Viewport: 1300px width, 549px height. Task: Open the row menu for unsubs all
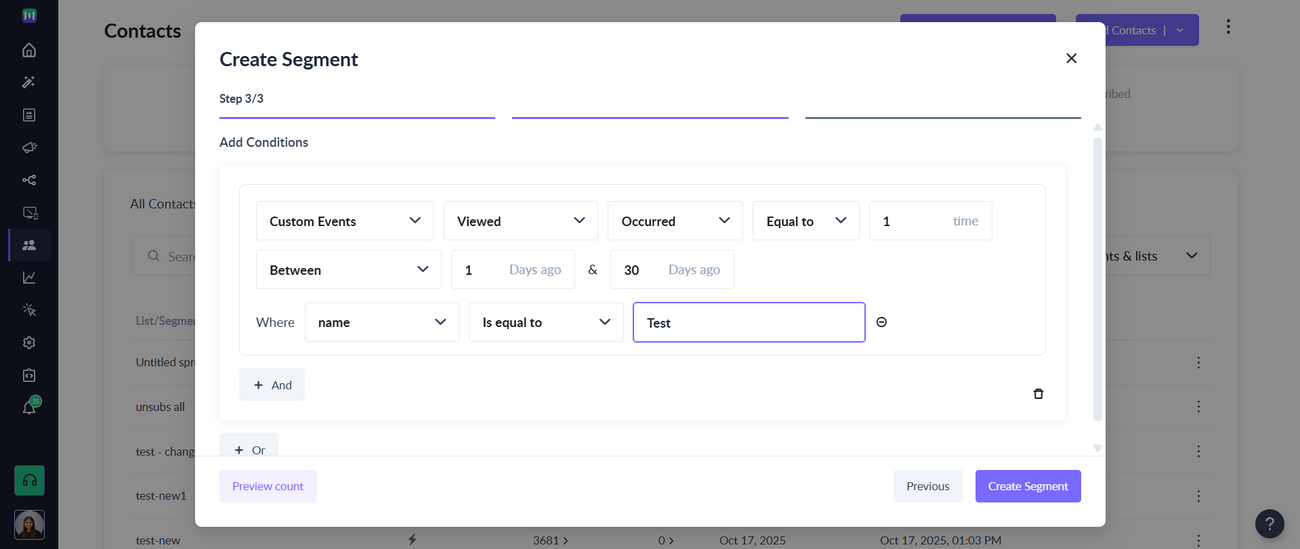(1198, 407)
